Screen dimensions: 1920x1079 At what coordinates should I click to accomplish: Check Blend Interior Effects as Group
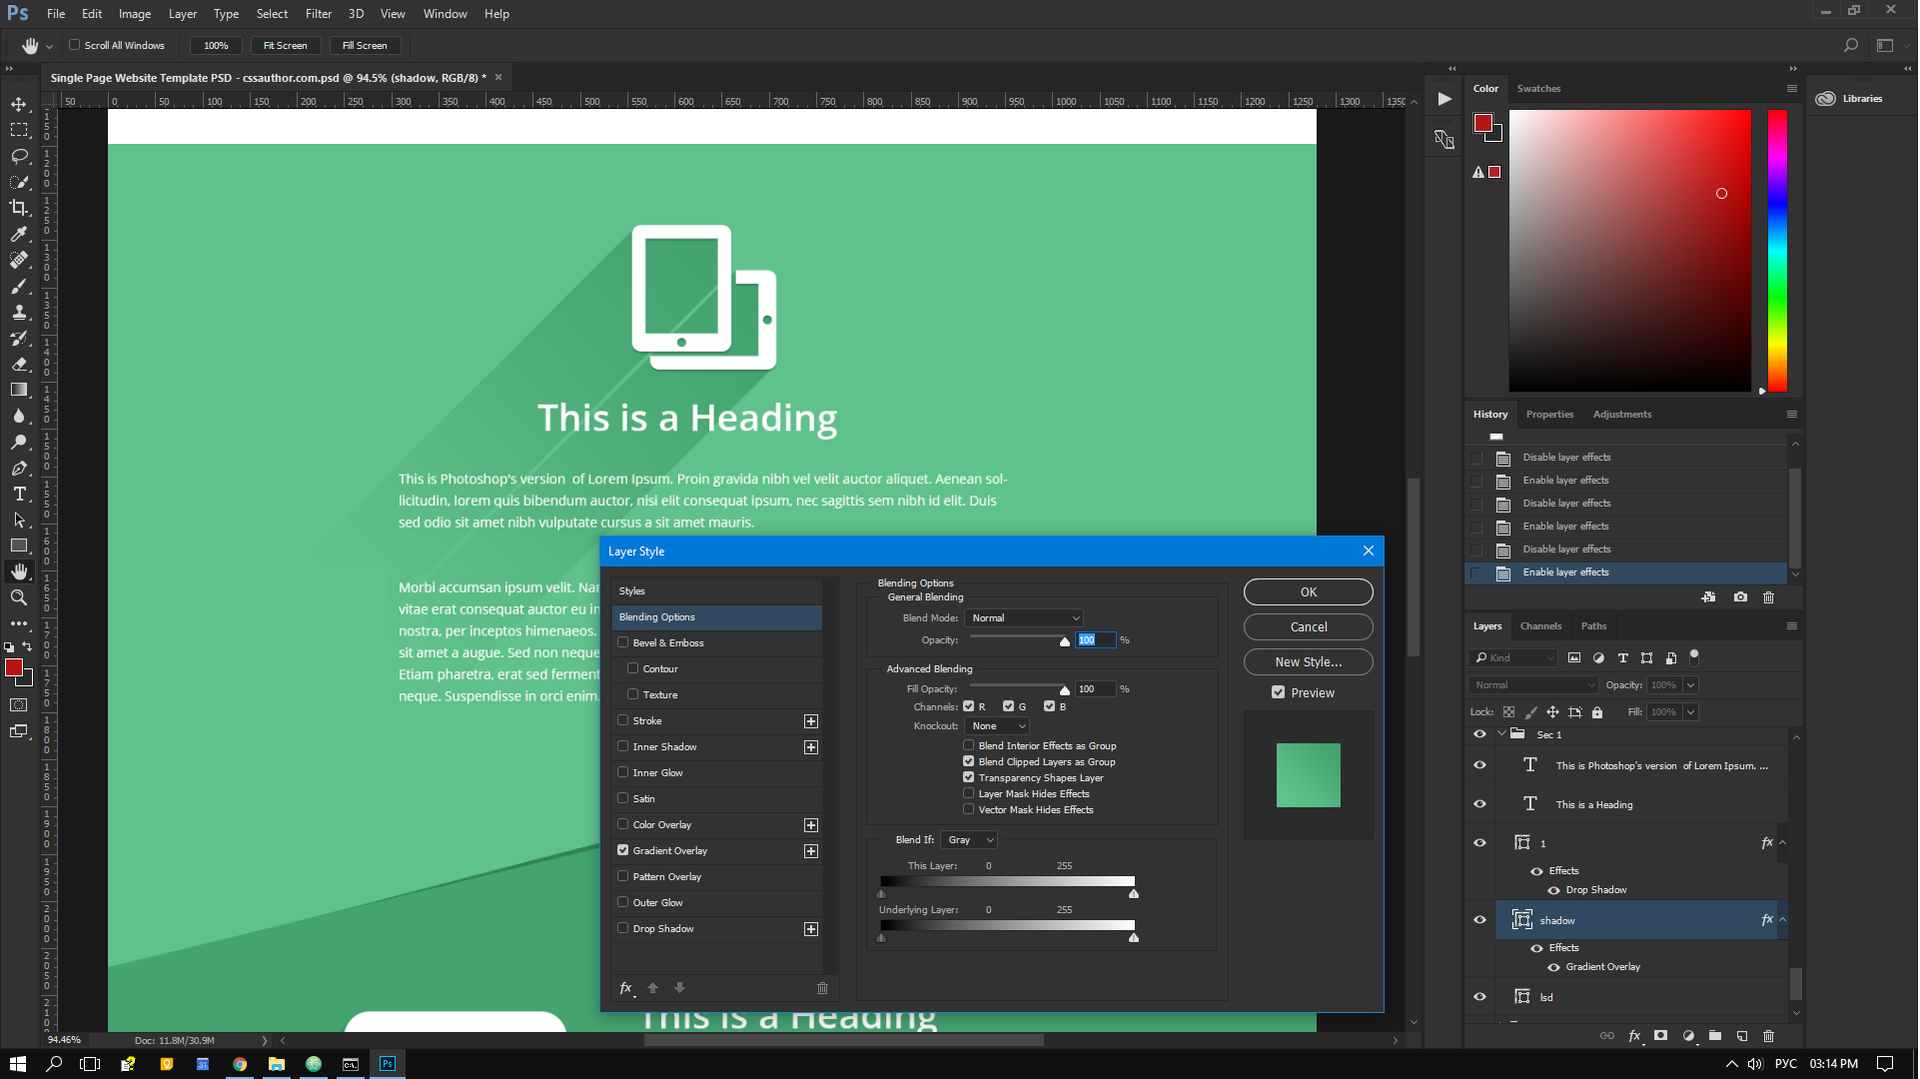coord(968,745)
